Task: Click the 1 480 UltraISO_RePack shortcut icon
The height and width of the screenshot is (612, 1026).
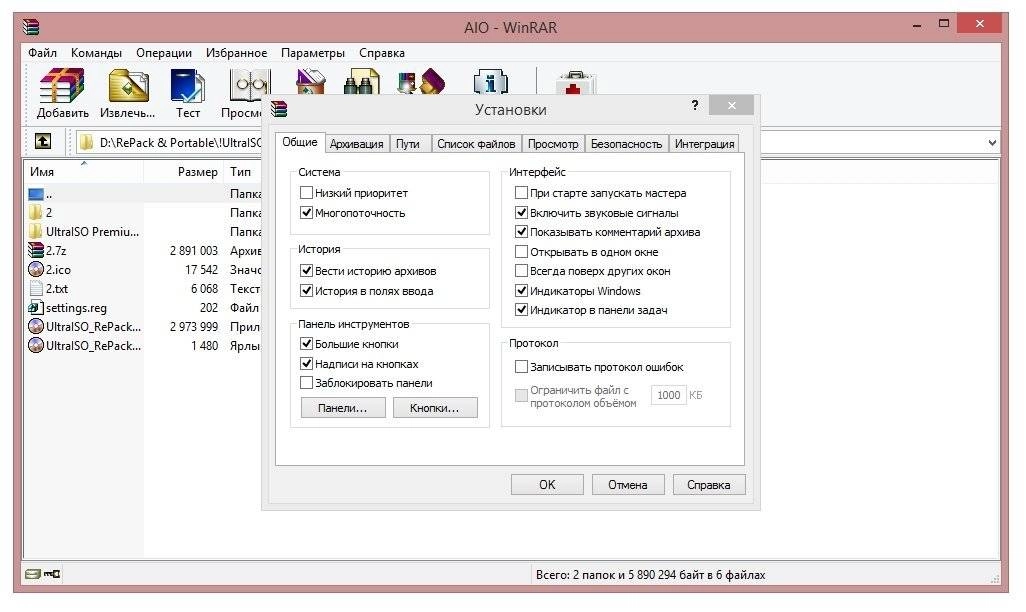Action: pyautogui.click(x=36, y=345)
